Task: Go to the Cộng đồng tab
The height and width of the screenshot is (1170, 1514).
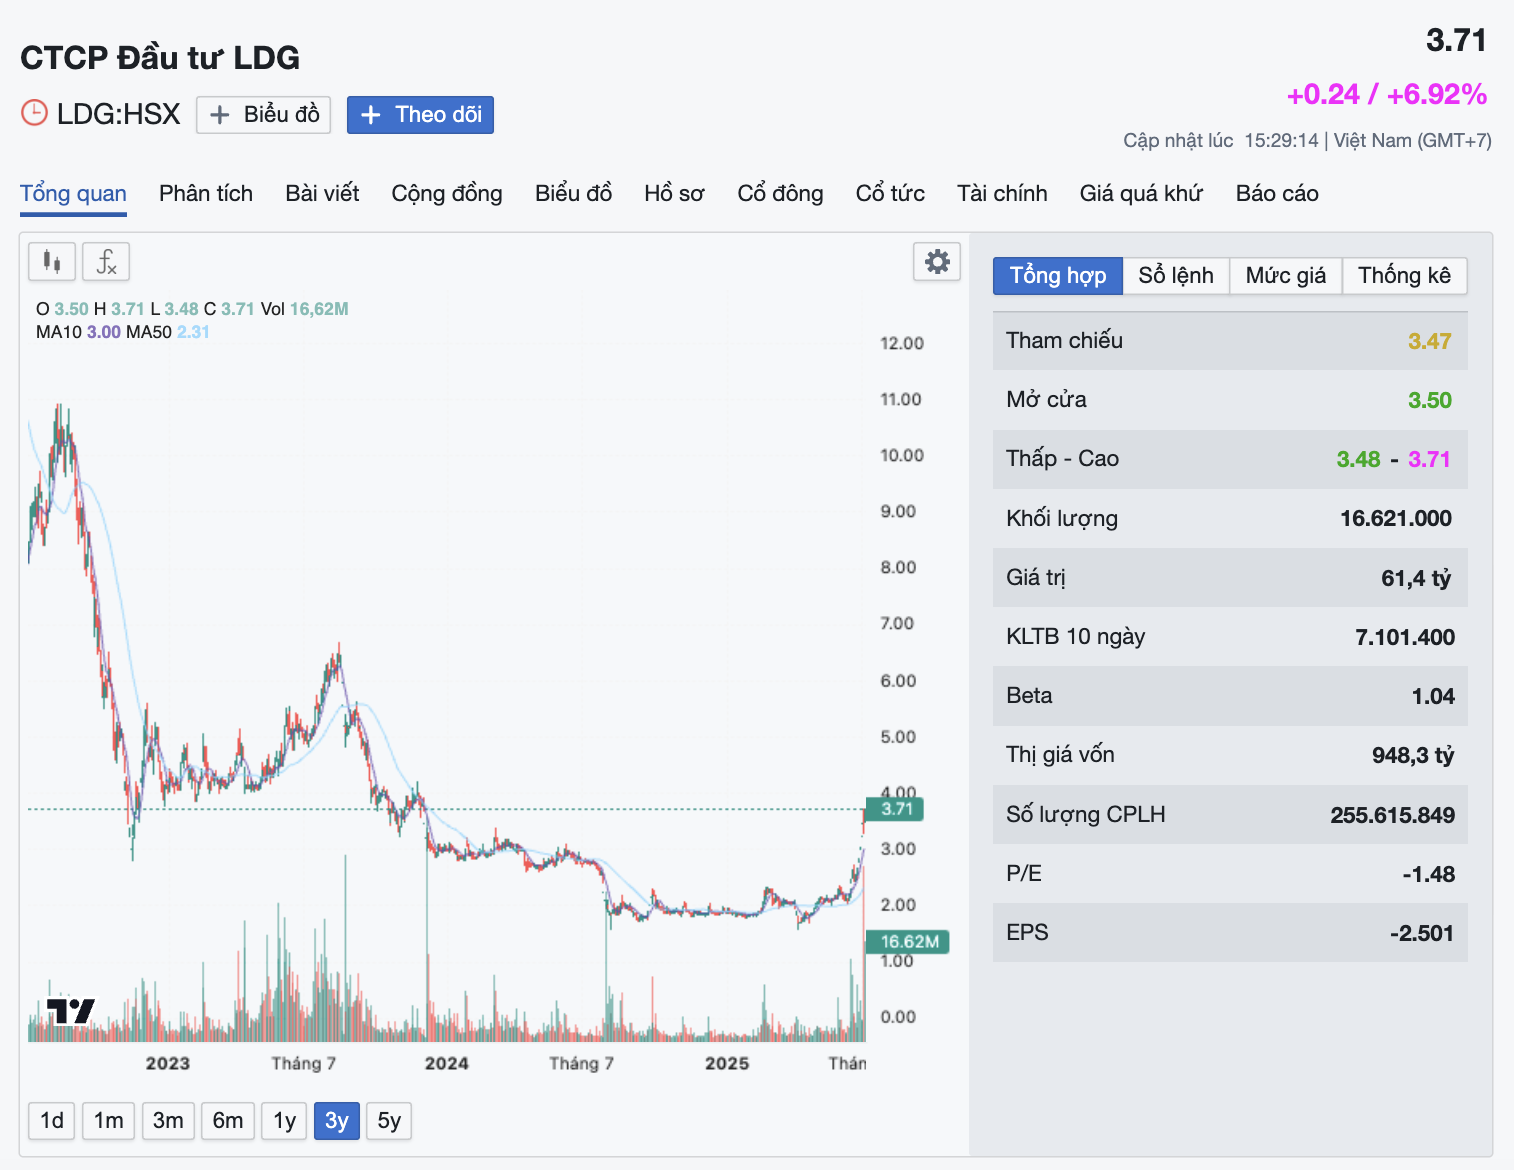Action: point(447,193)
